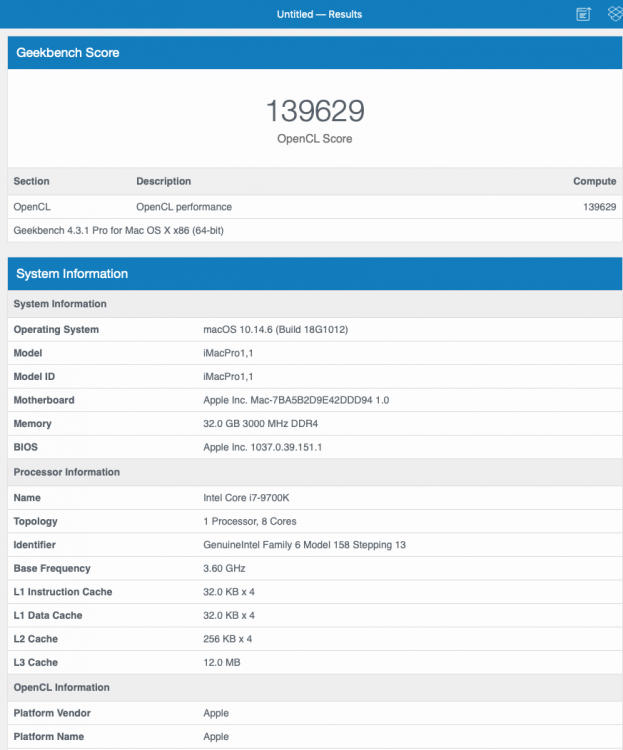This screenshot has width=623, height=750.
Task: Click the Dropbox icon in title bar
Action: (615, 13)
